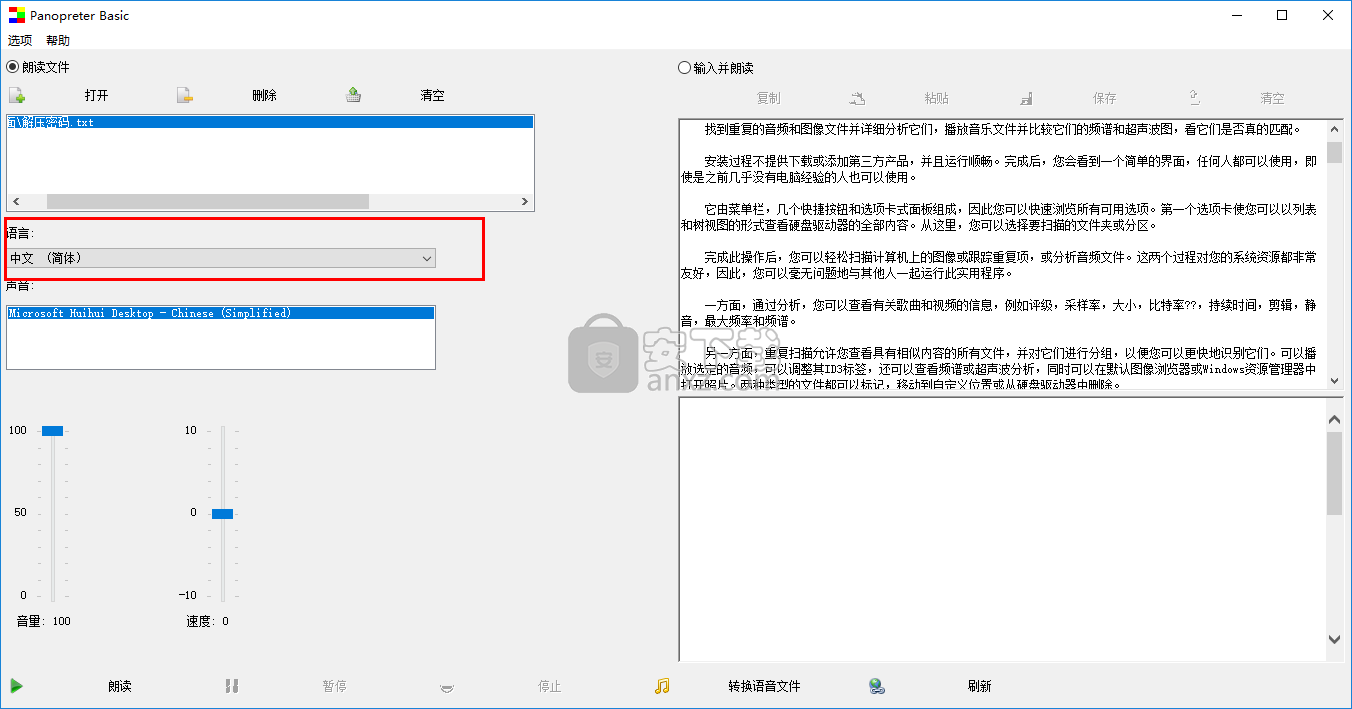Image resolution: width=1352 pixels, height=709 pixels.
Task: Click the 朗读 button
Action: 120,686
